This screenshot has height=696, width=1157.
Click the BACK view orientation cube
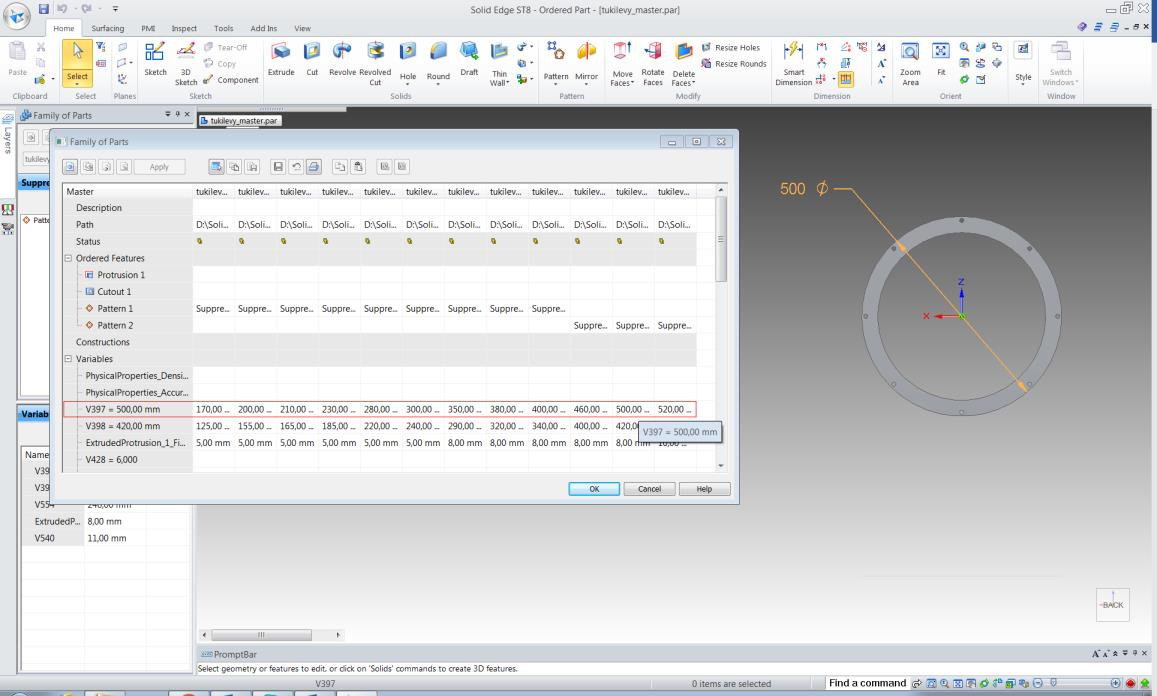coord(1113,605)
